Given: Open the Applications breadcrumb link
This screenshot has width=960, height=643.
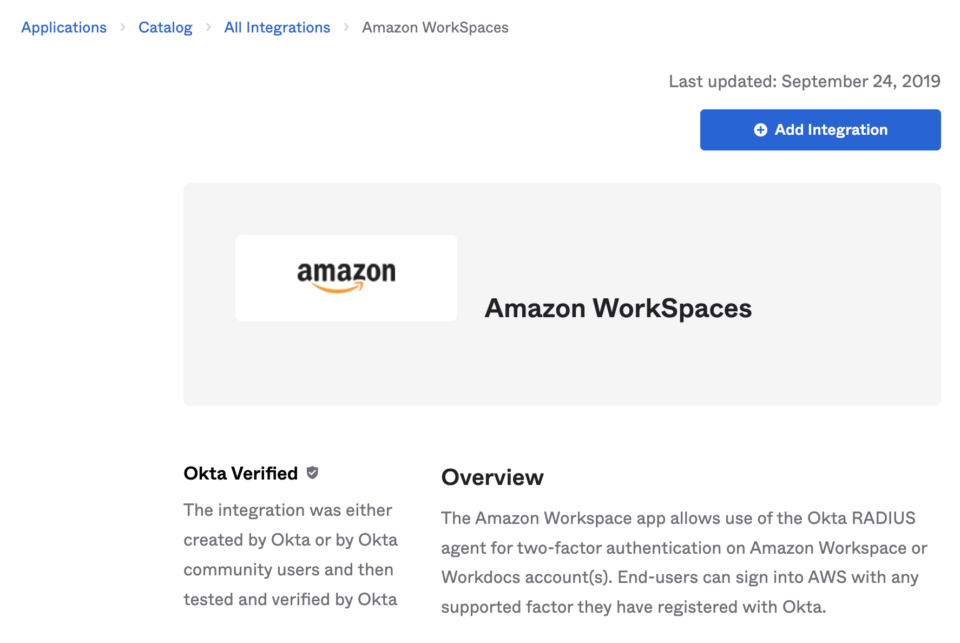Looking at the screenshot, I should (63, 27).
